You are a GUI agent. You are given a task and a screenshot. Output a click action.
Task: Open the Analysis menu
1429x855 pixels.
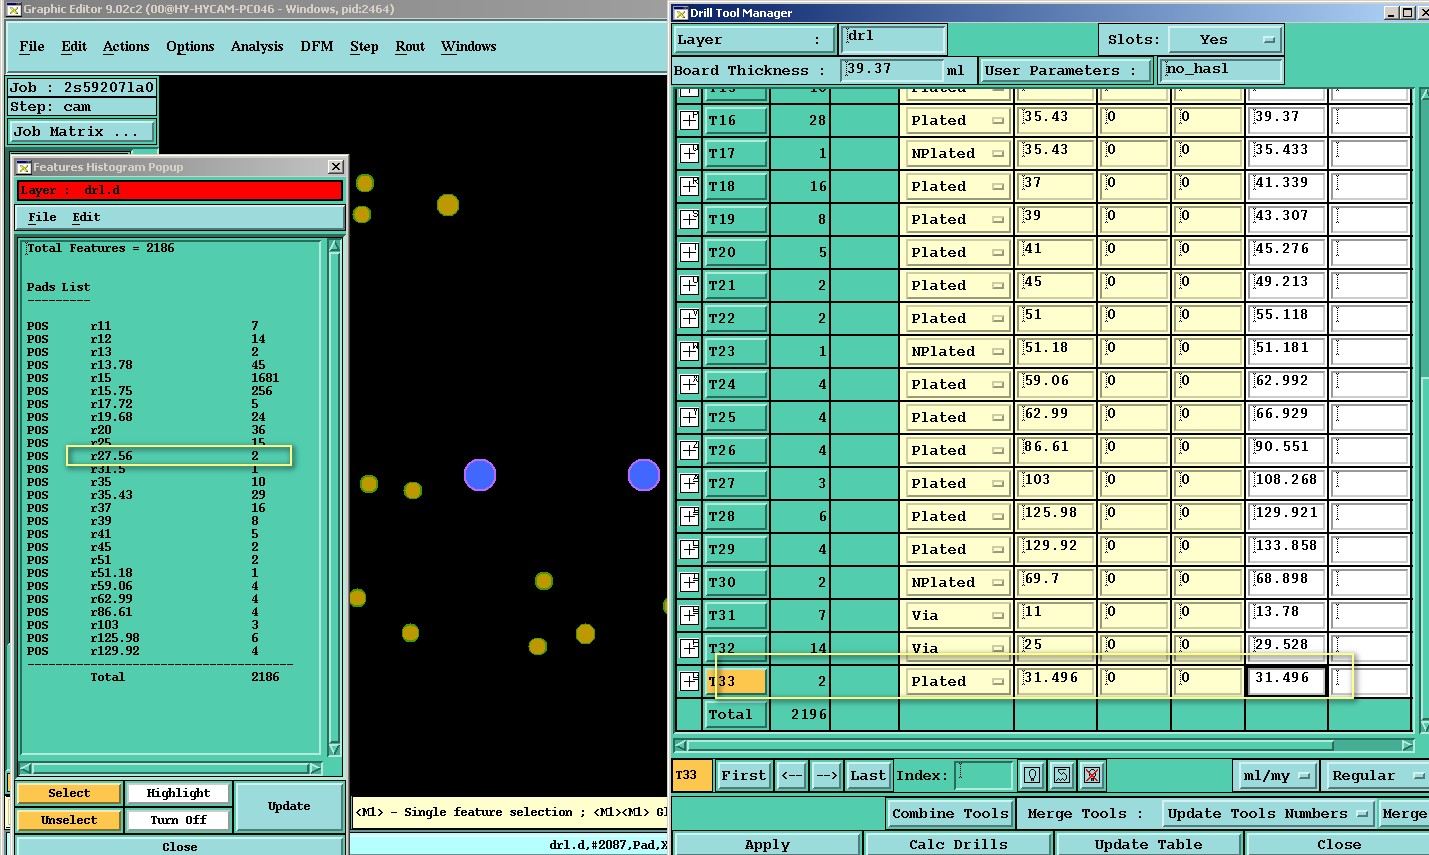click(257, 46)
